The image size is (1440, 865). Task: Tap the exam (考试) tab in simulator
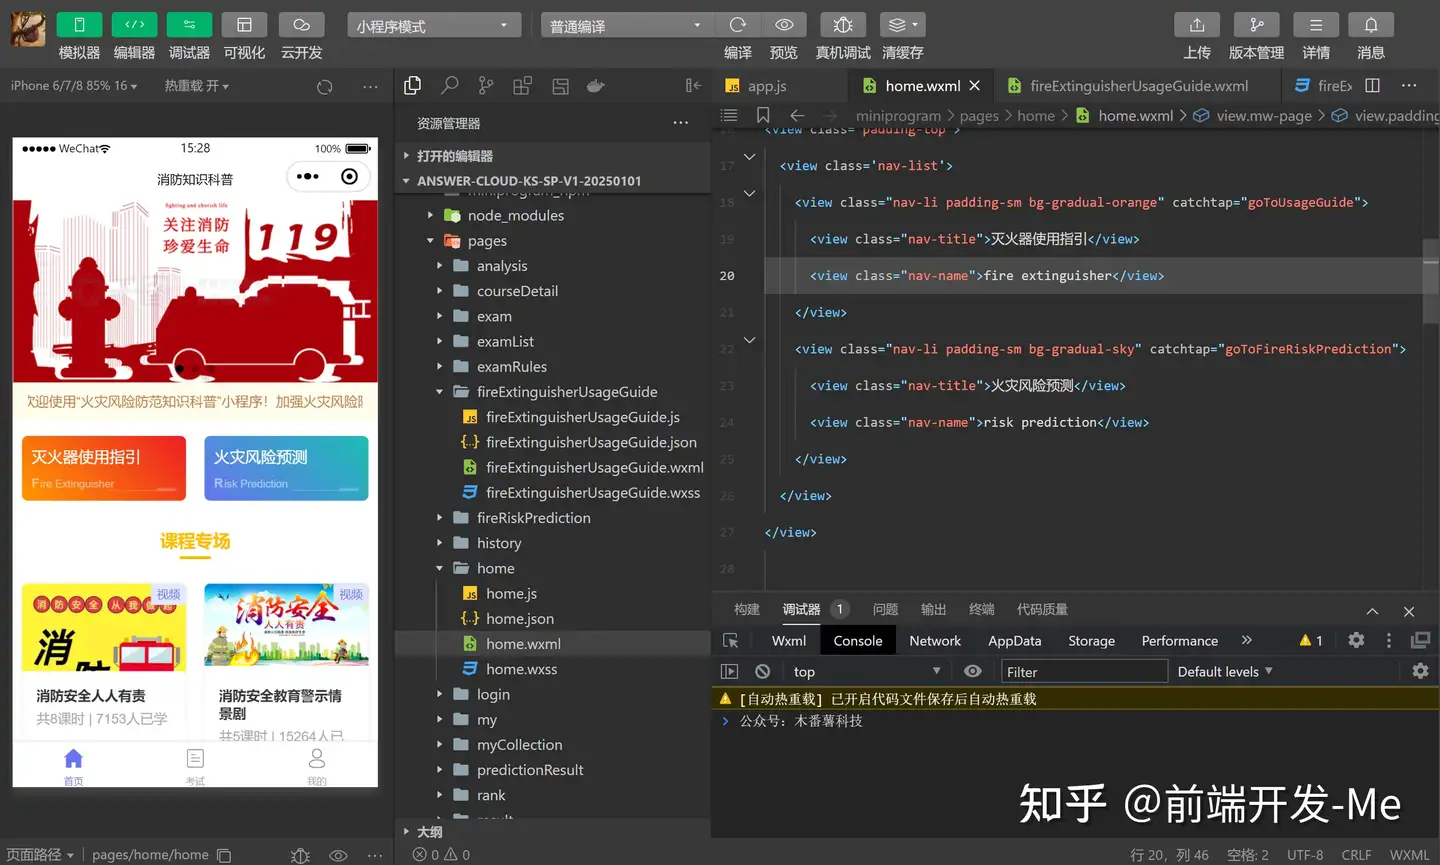coord(195,766)
